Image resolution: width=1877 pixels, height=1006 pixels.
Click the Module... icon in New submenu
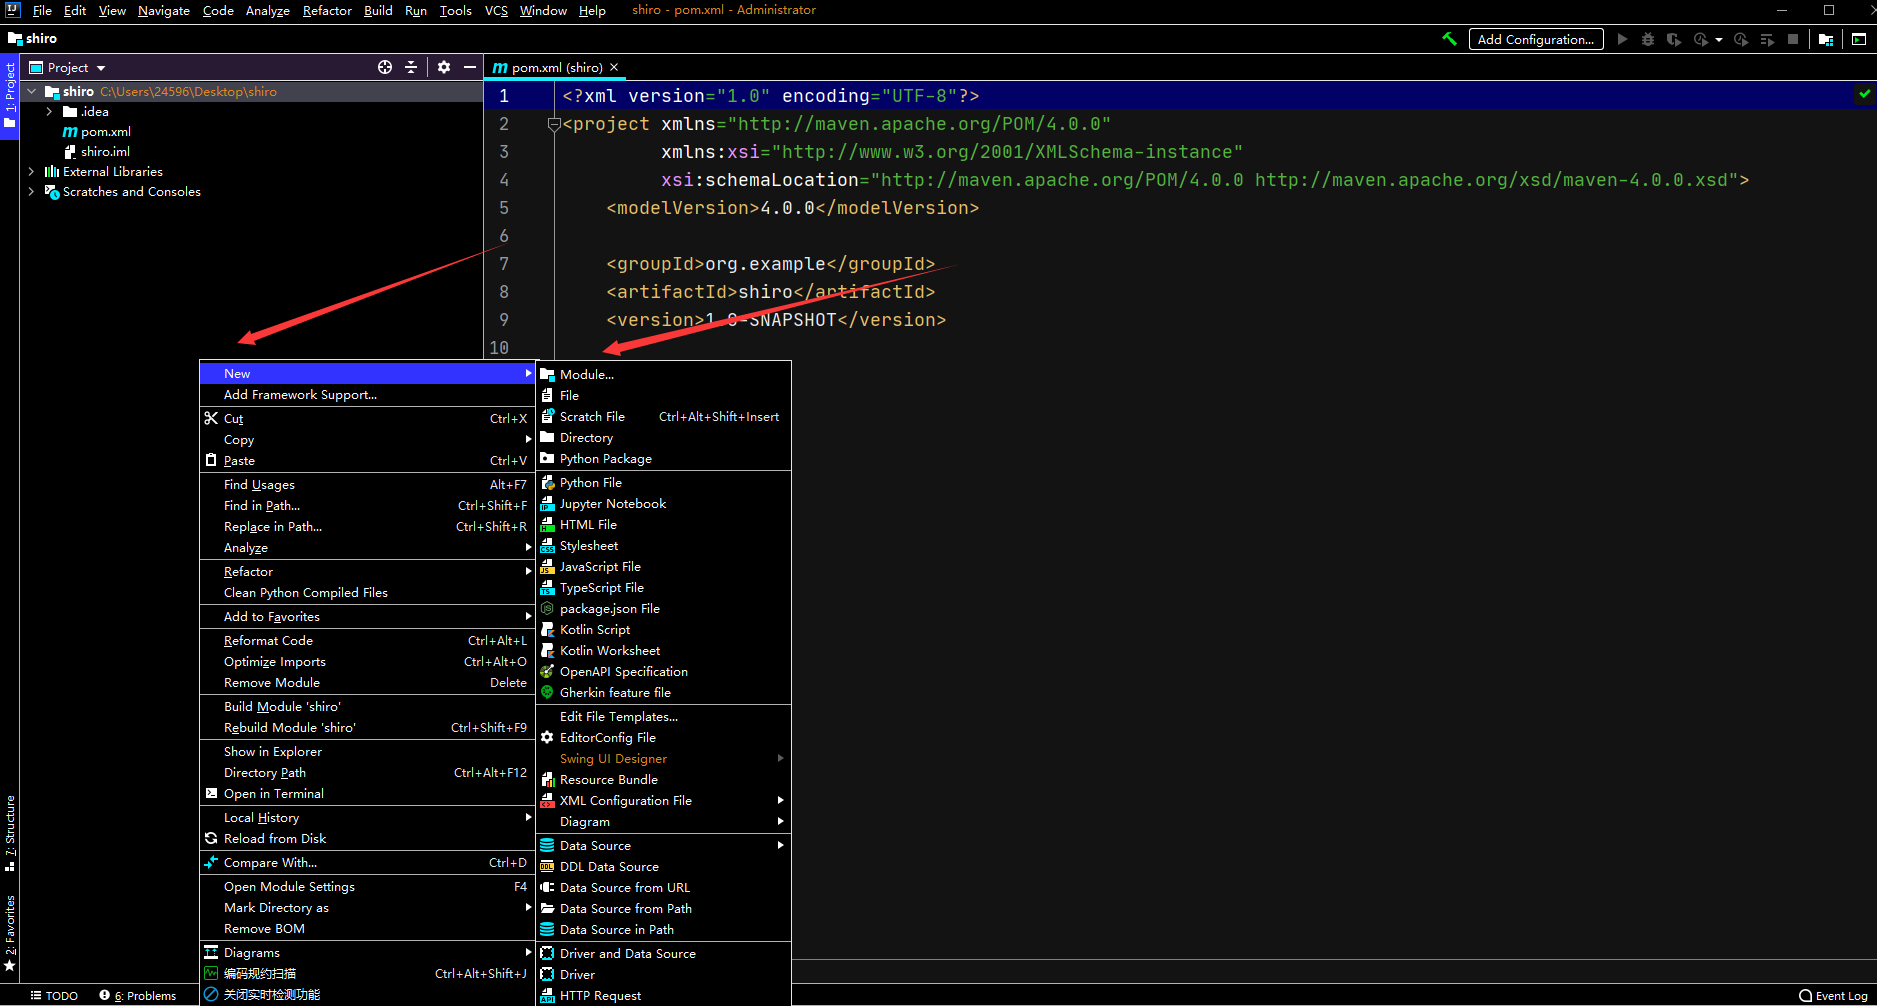coord(547,374)
